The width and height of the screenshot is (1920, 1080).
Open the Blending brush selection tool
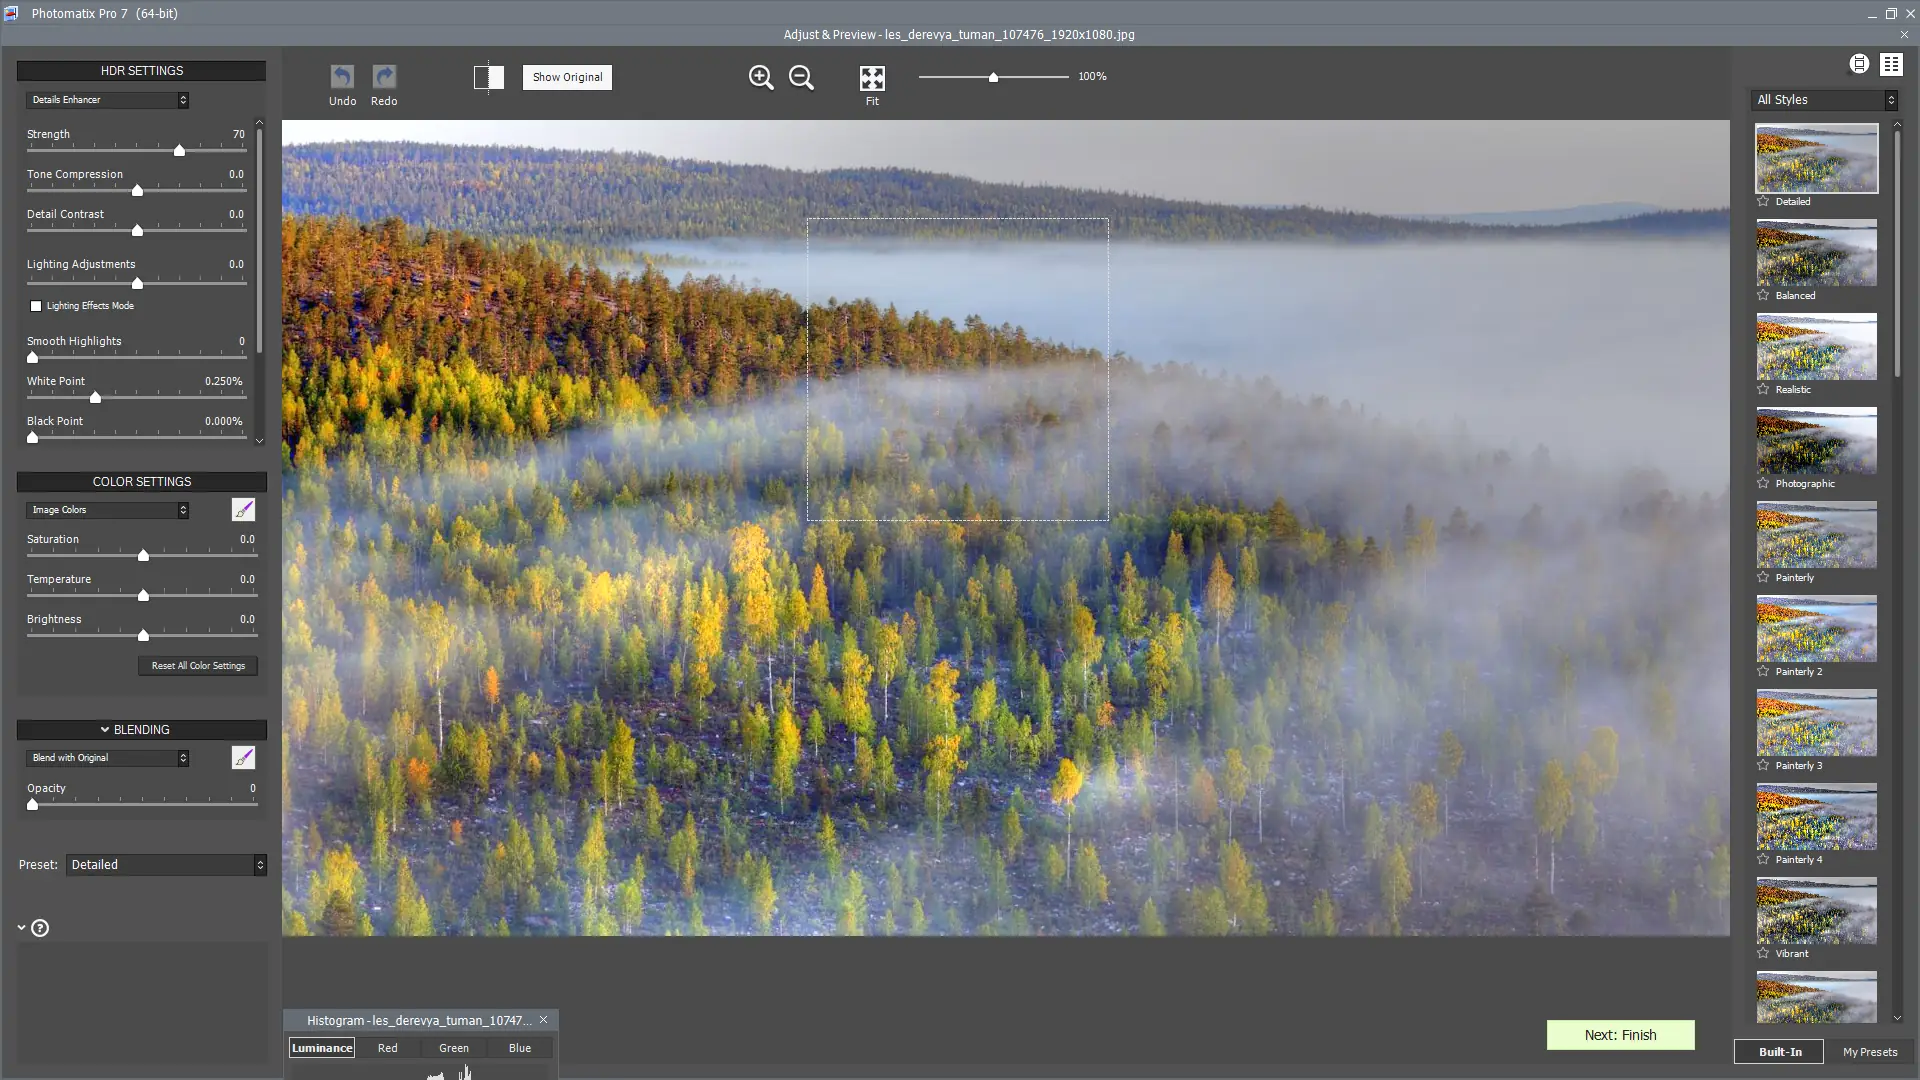coord(243,758)
